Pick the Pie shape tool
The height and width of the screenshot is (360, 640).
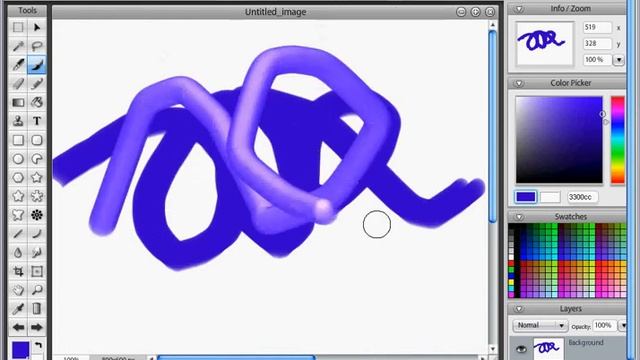[37, 159]
